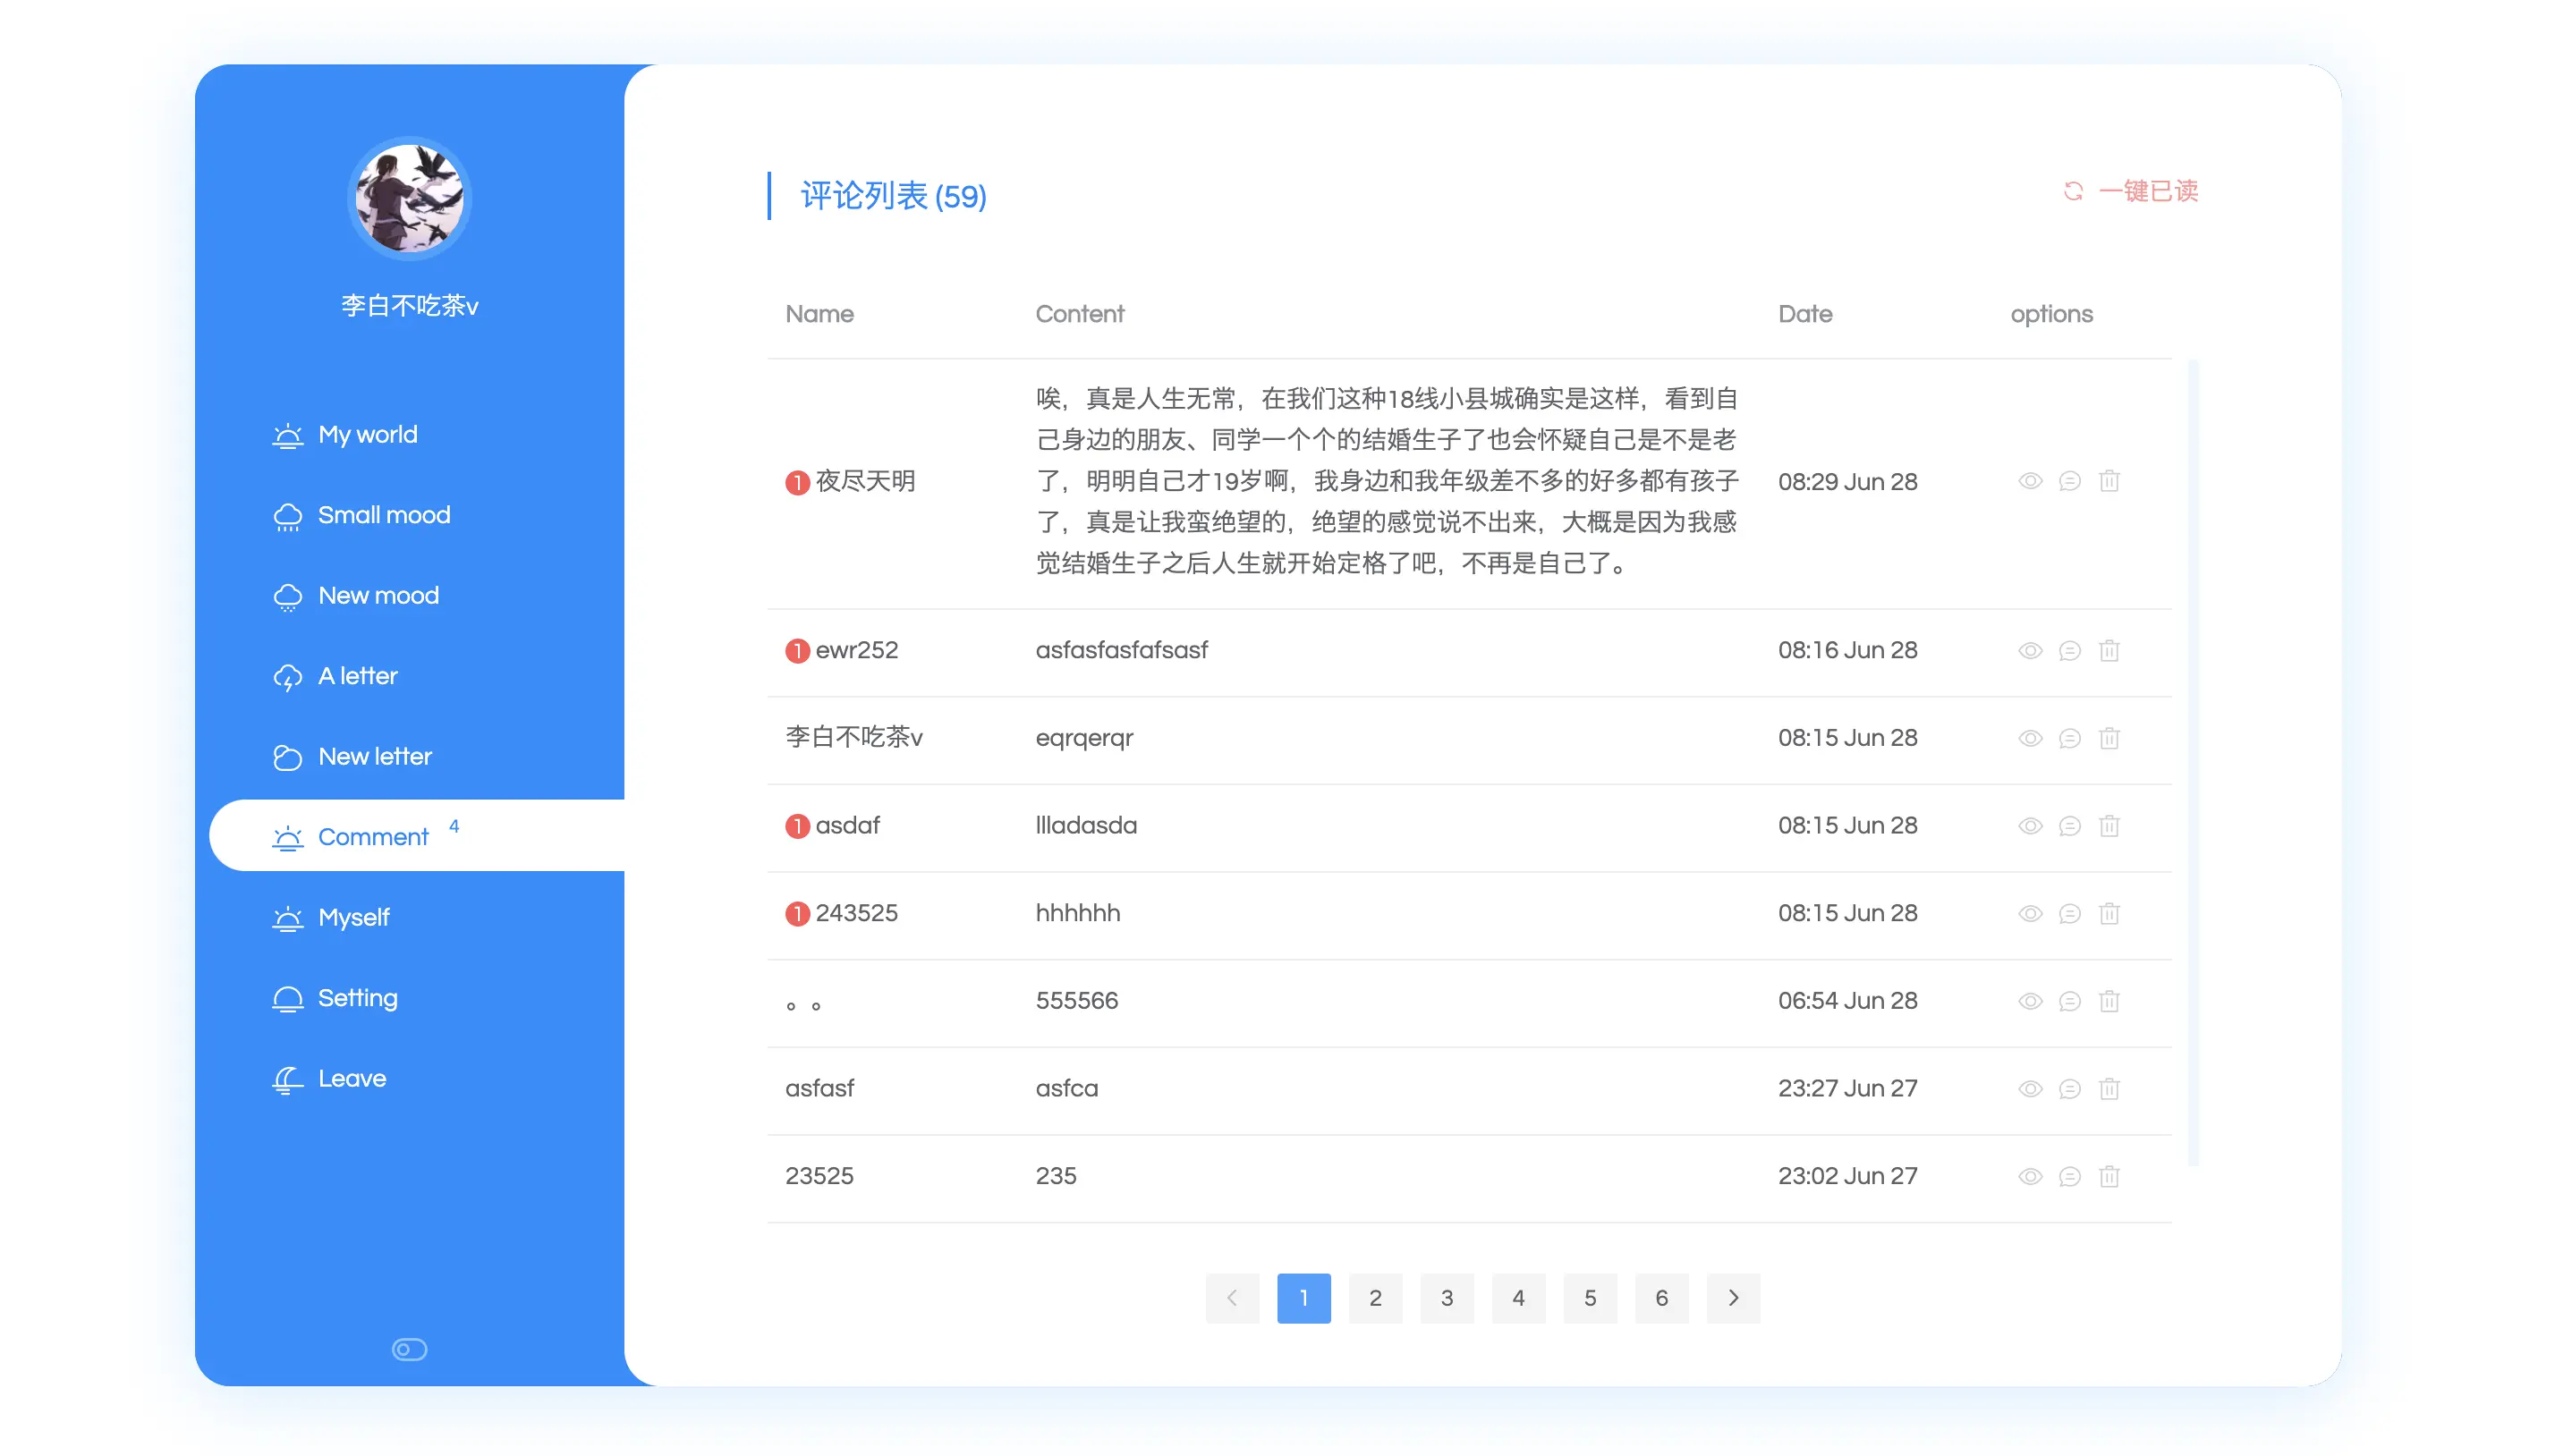The image size is (2555, 1456).
Task: Select A letter in sidebar
Action: pos(335,676)
